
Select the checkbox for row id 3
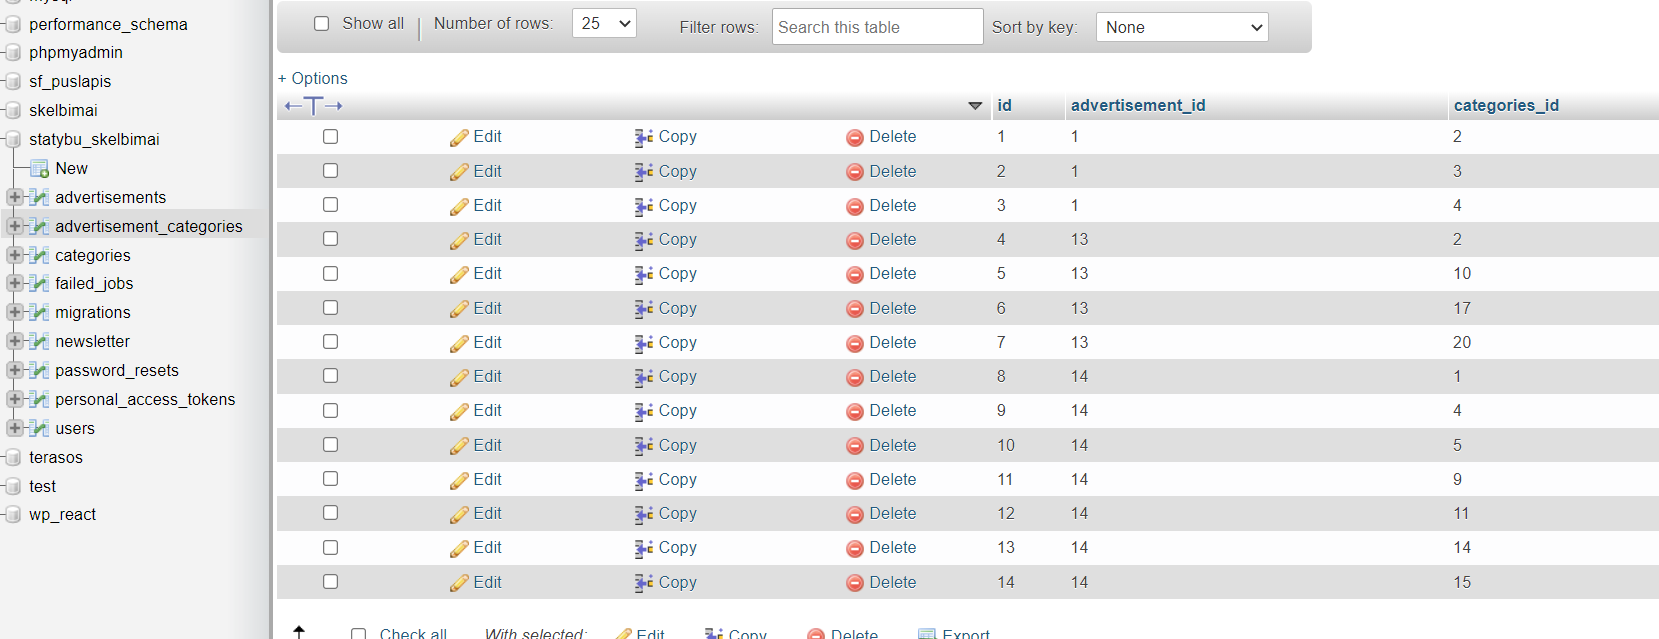pyautogui.click(x=331, y=204)
